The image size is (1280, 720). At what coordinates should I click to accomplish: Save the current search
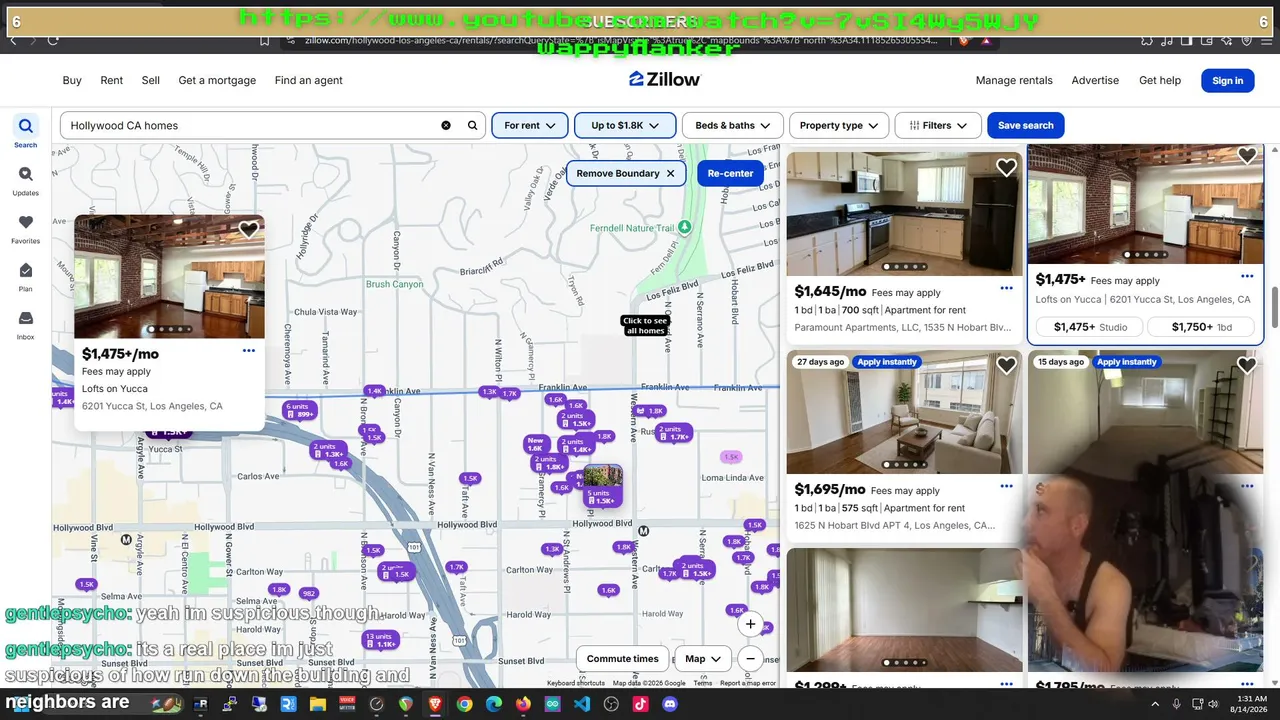tap(1025, 125)
